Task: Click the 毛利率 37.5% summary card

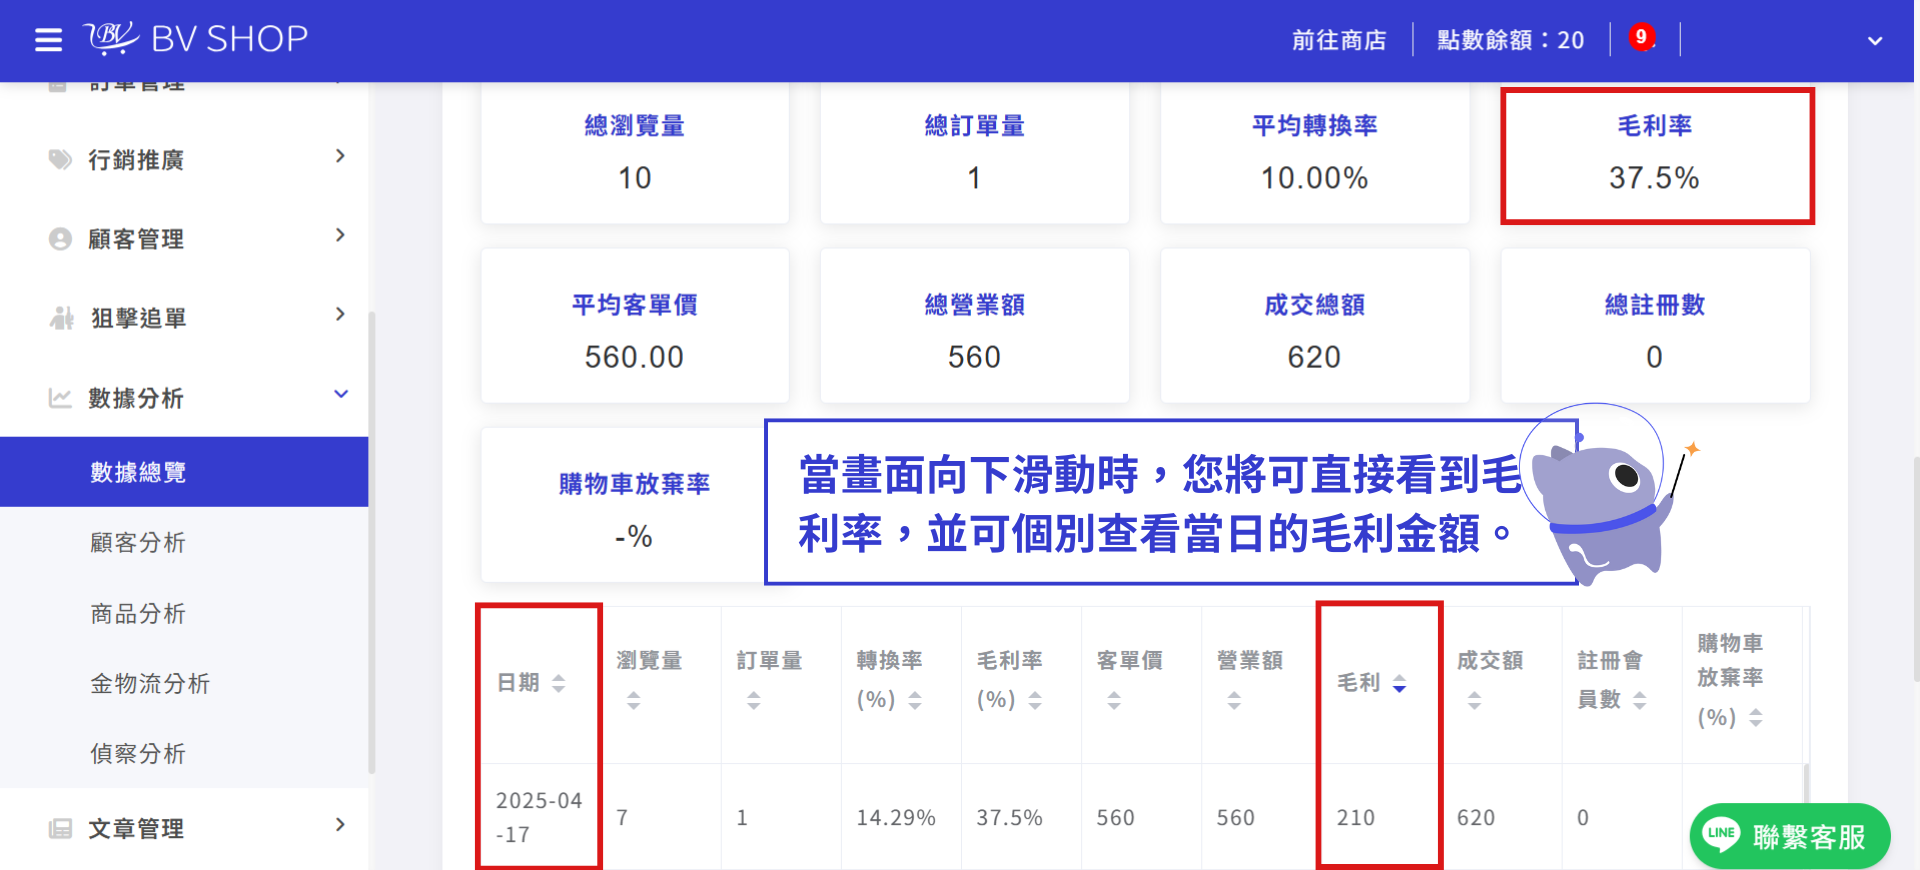Action: [x=1655, y=153]
